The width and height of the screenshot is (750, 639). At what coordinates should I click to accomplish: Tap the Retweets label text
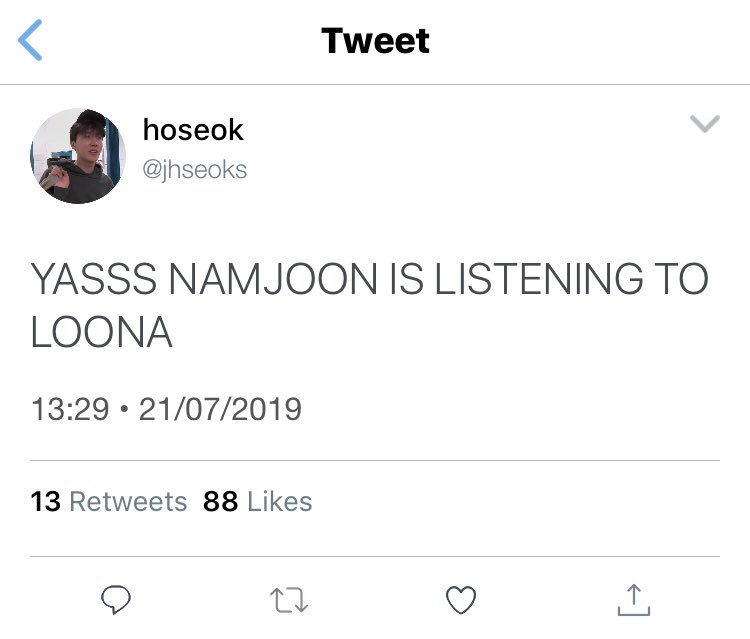click(x=128, y=501)
